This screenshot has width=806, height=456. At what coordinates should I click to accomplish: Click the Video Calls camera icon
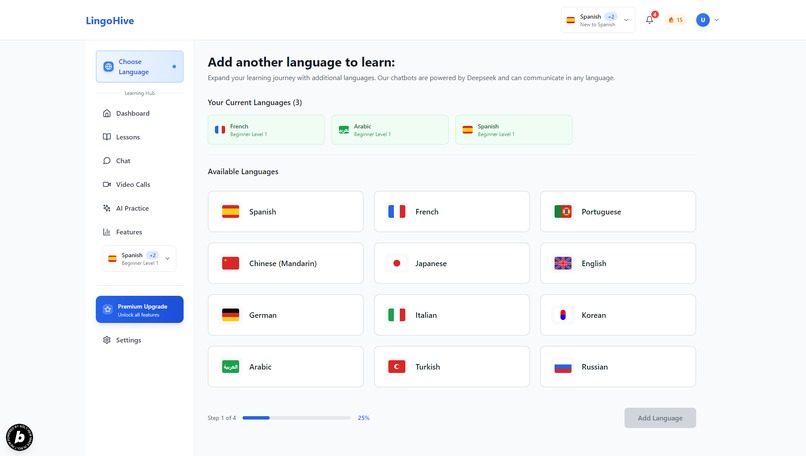click(x=106, y=184)
